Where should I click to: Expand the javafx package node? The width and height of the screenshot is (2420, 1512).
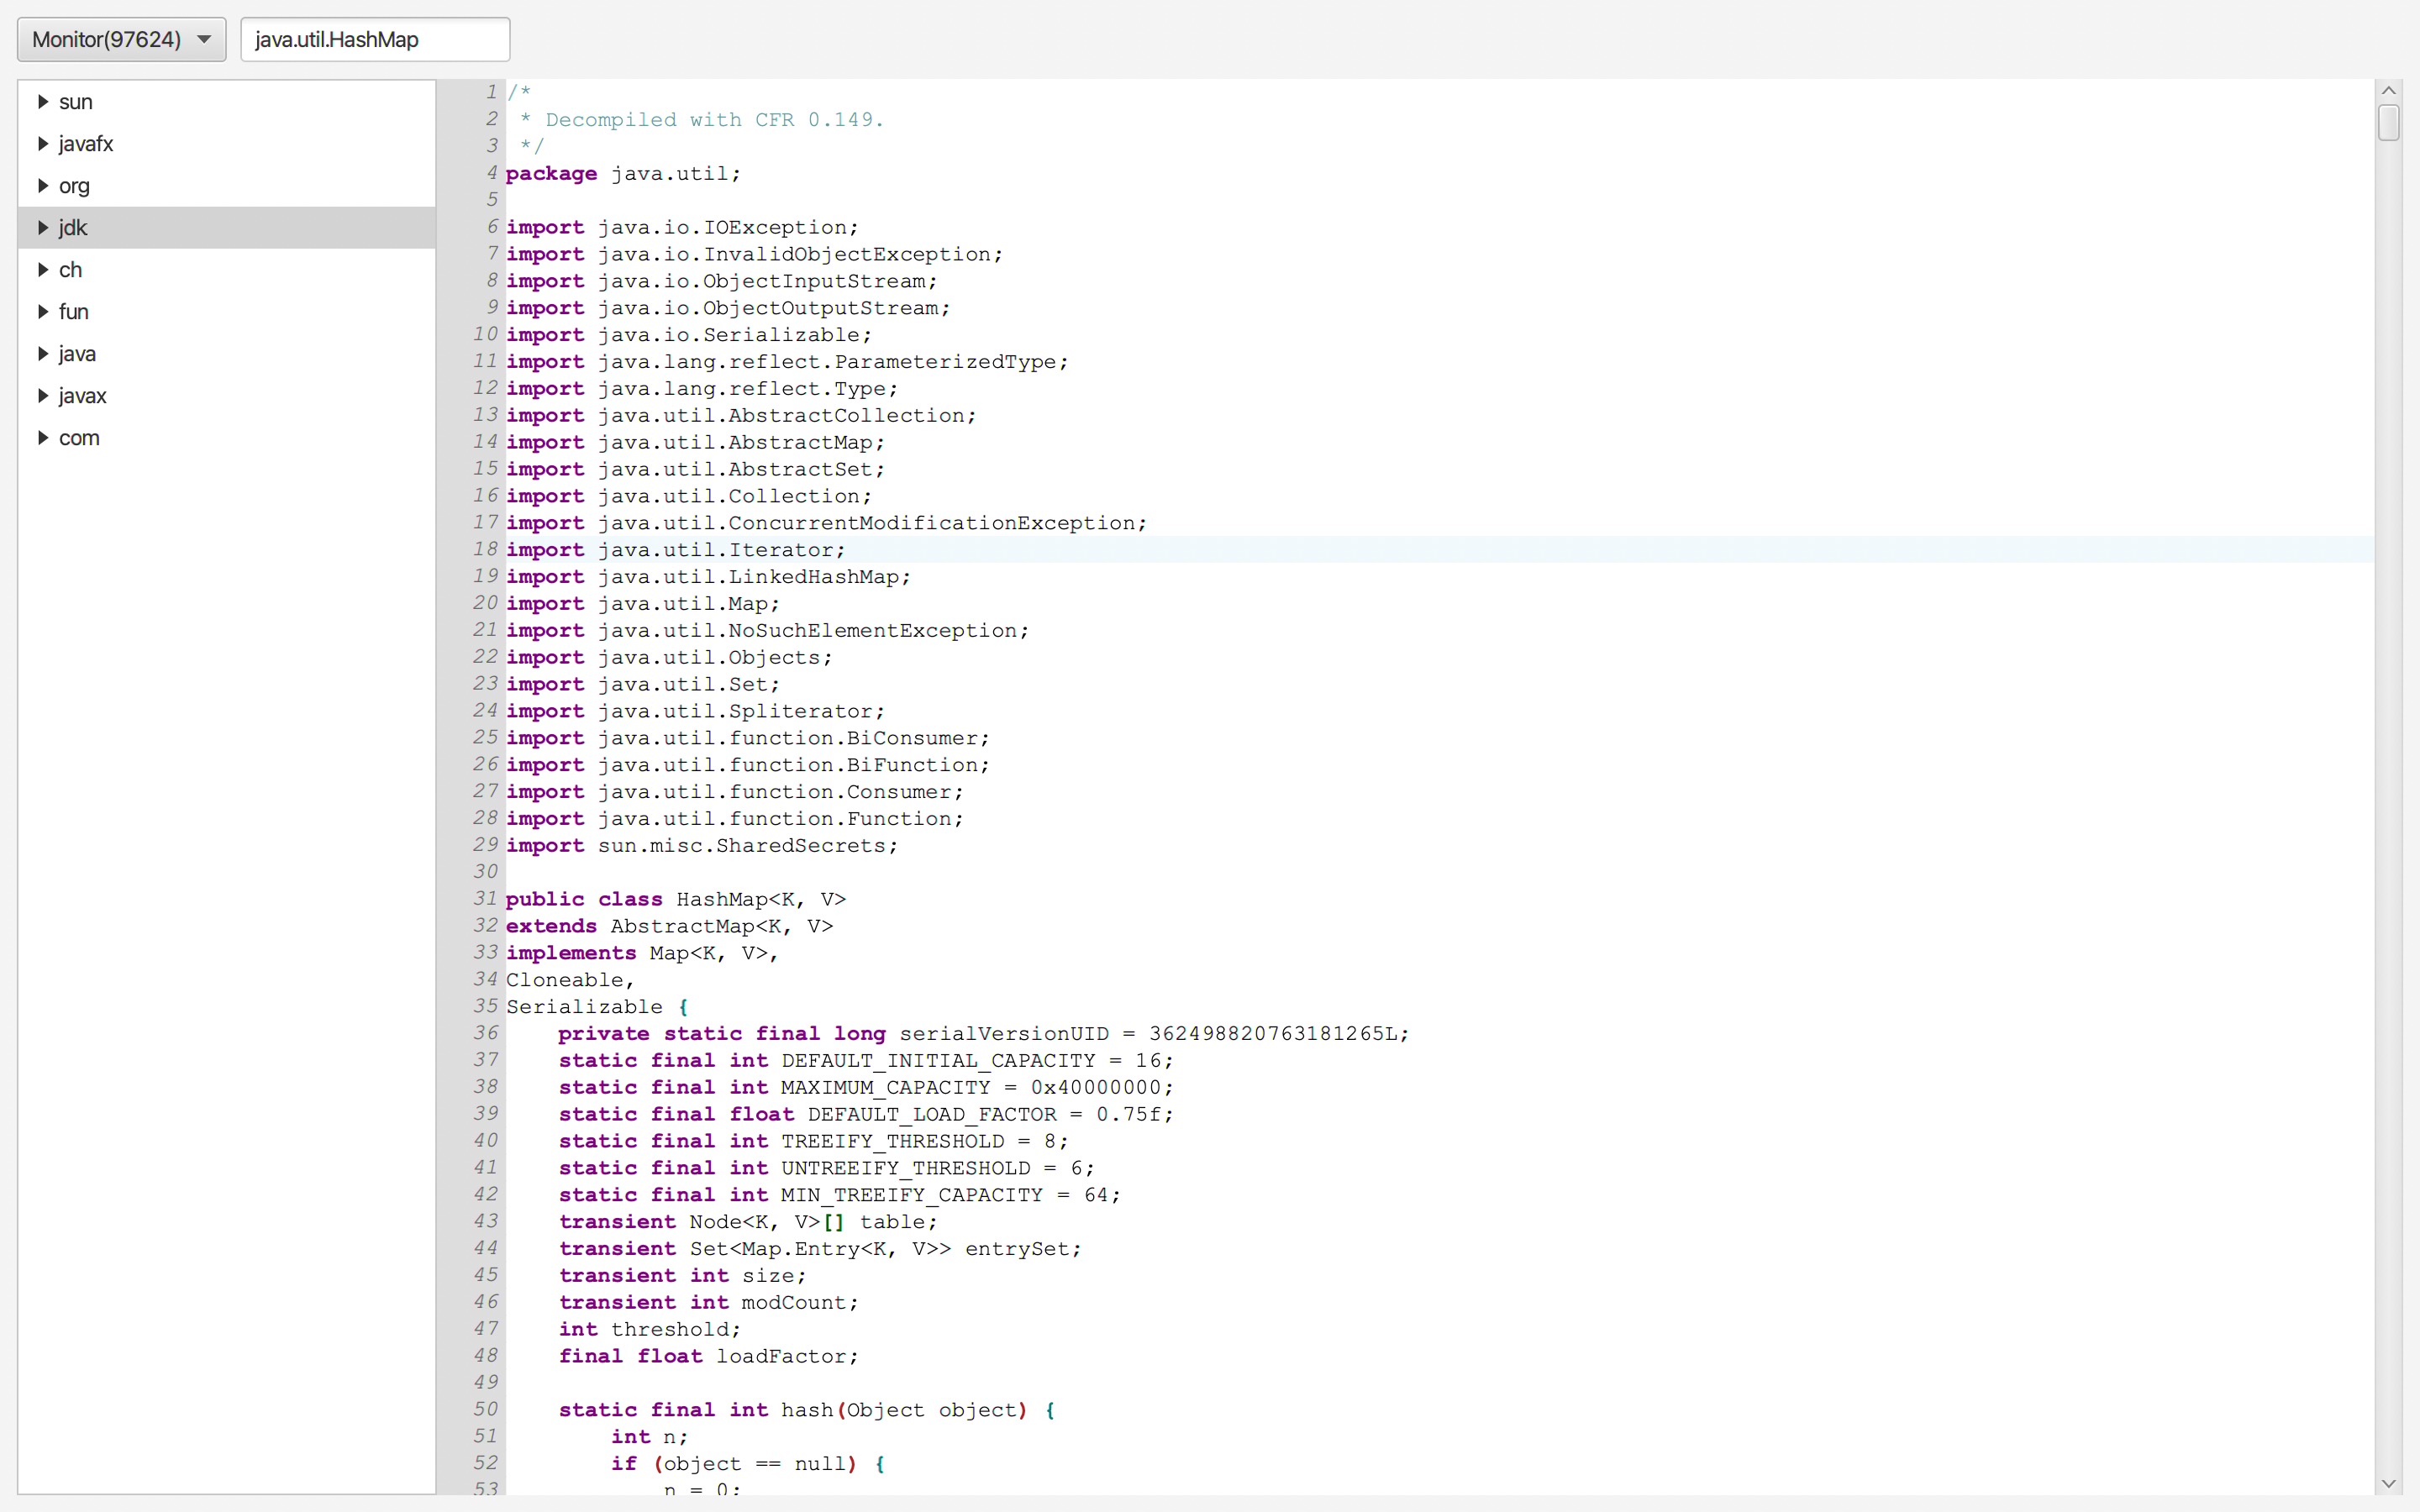click(x=43, y=144)
